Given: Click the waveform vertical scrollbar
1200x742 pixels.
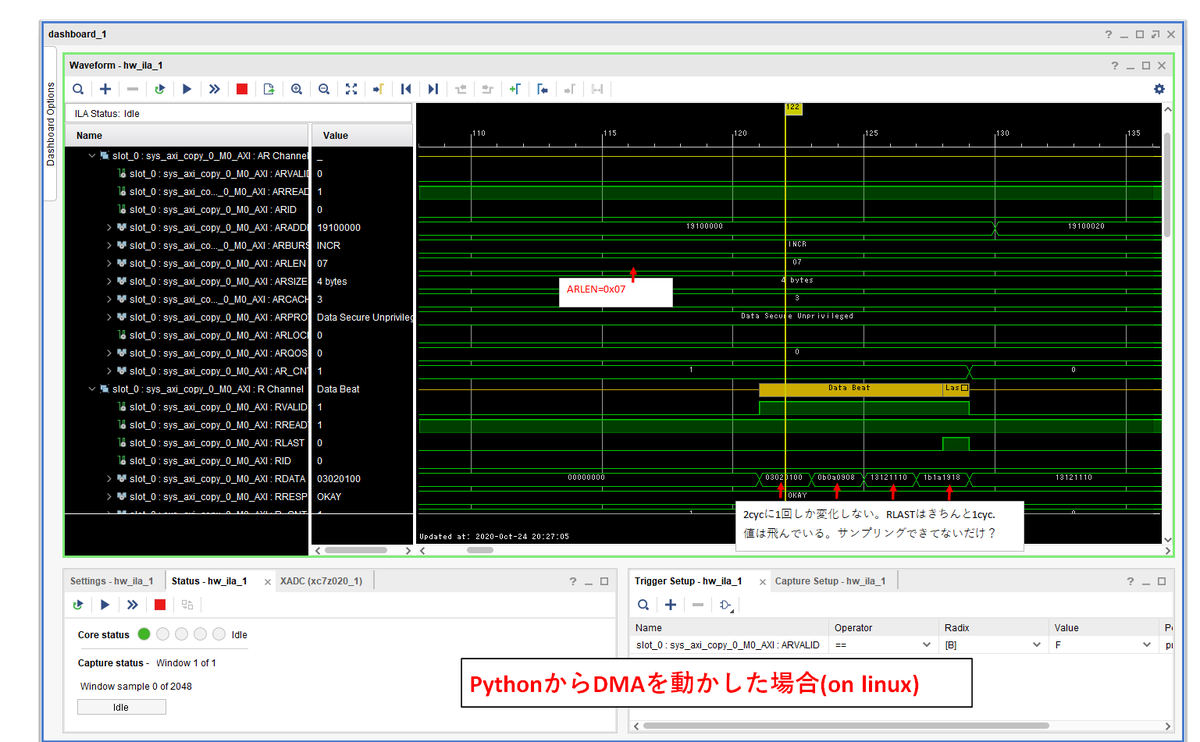Looking at the screenshot, I should [x=1166, y=184].
